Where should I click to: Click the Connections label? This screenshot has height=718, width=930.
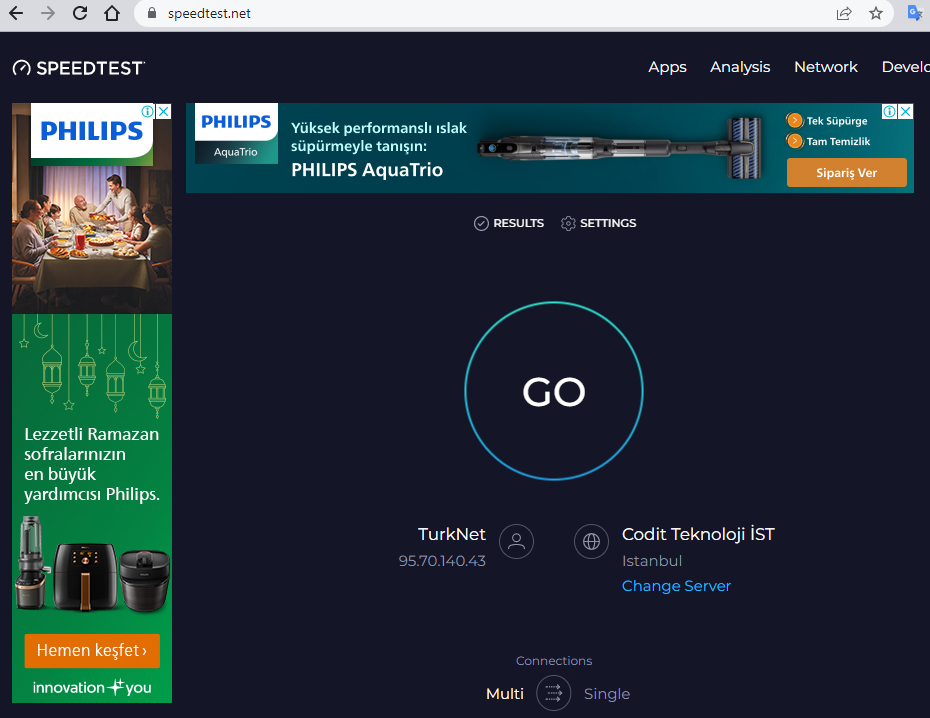[x=554, y=660]
